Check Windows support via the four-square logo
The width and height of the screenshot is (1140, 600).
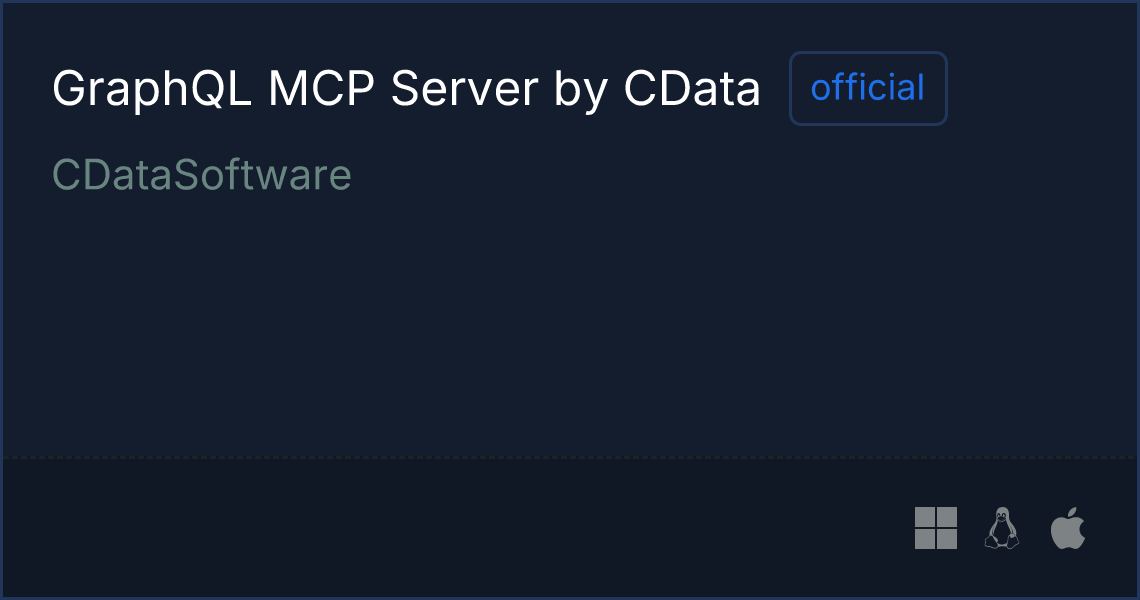pos(936,528)
